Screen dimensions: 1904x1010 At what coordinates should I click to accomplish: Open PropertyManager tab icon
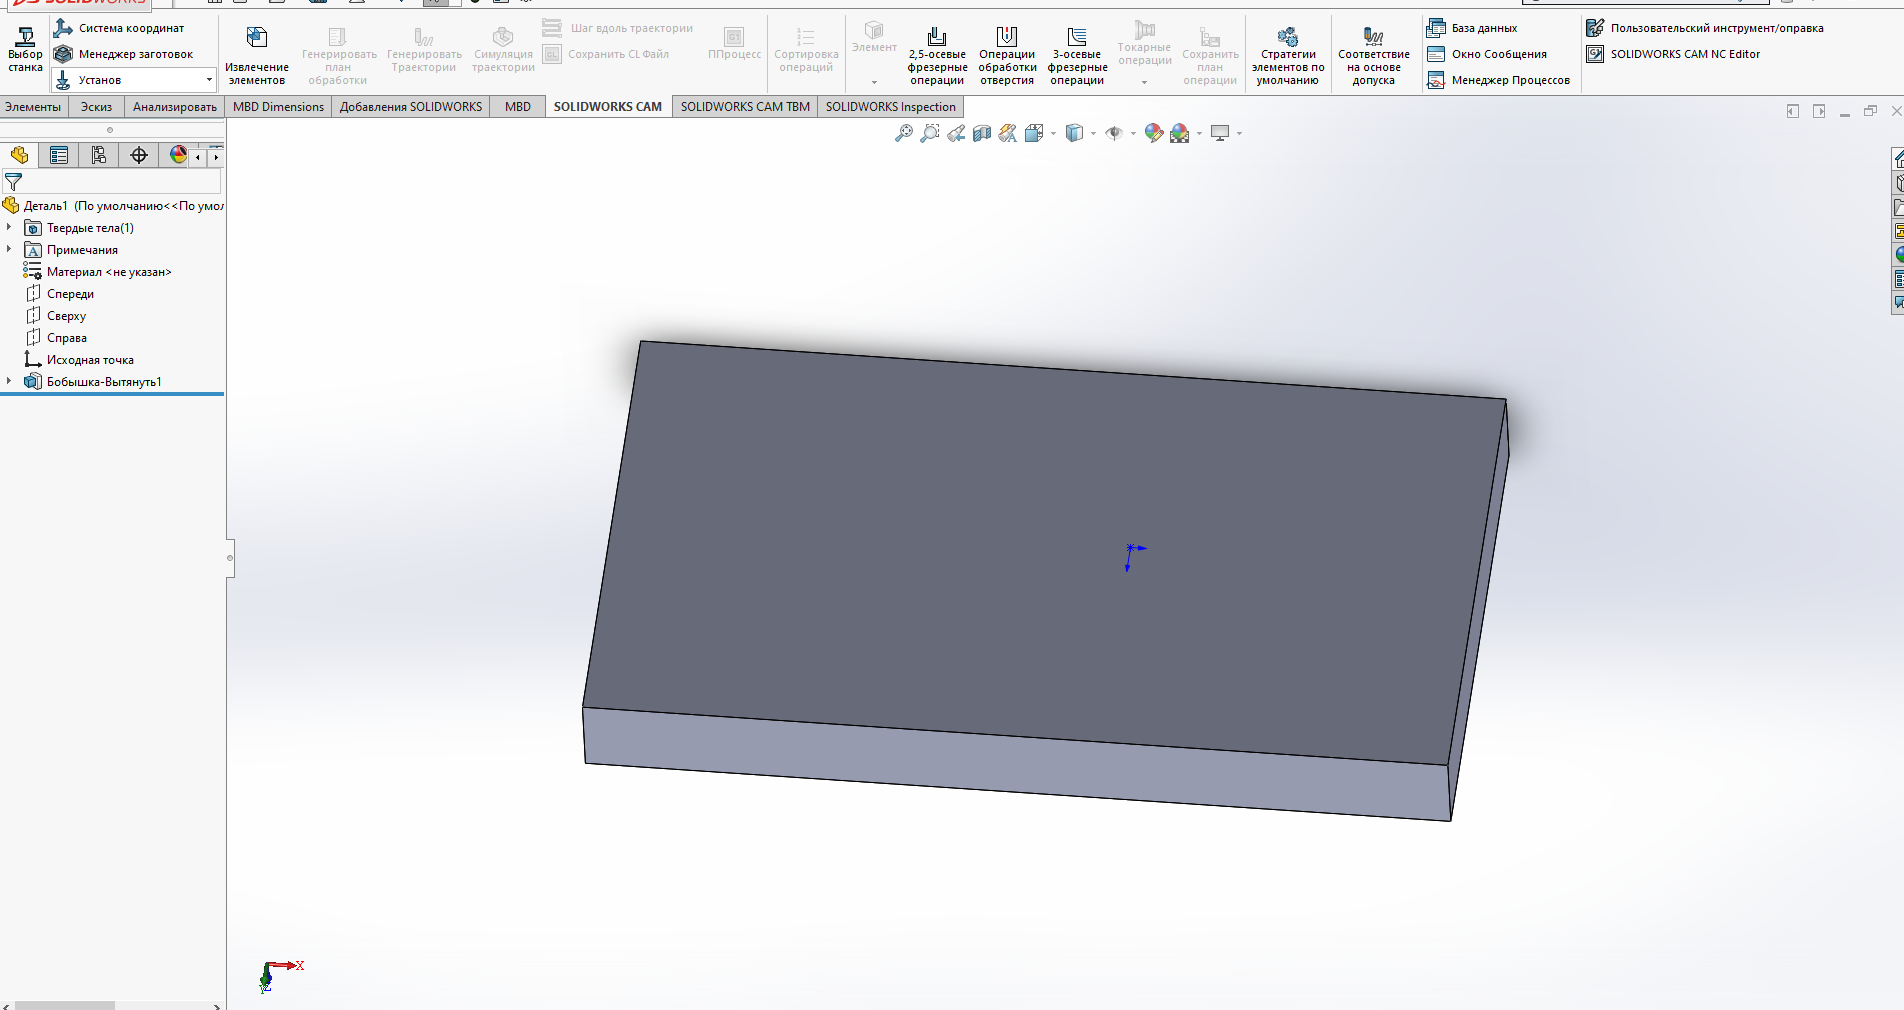[59, 155]
